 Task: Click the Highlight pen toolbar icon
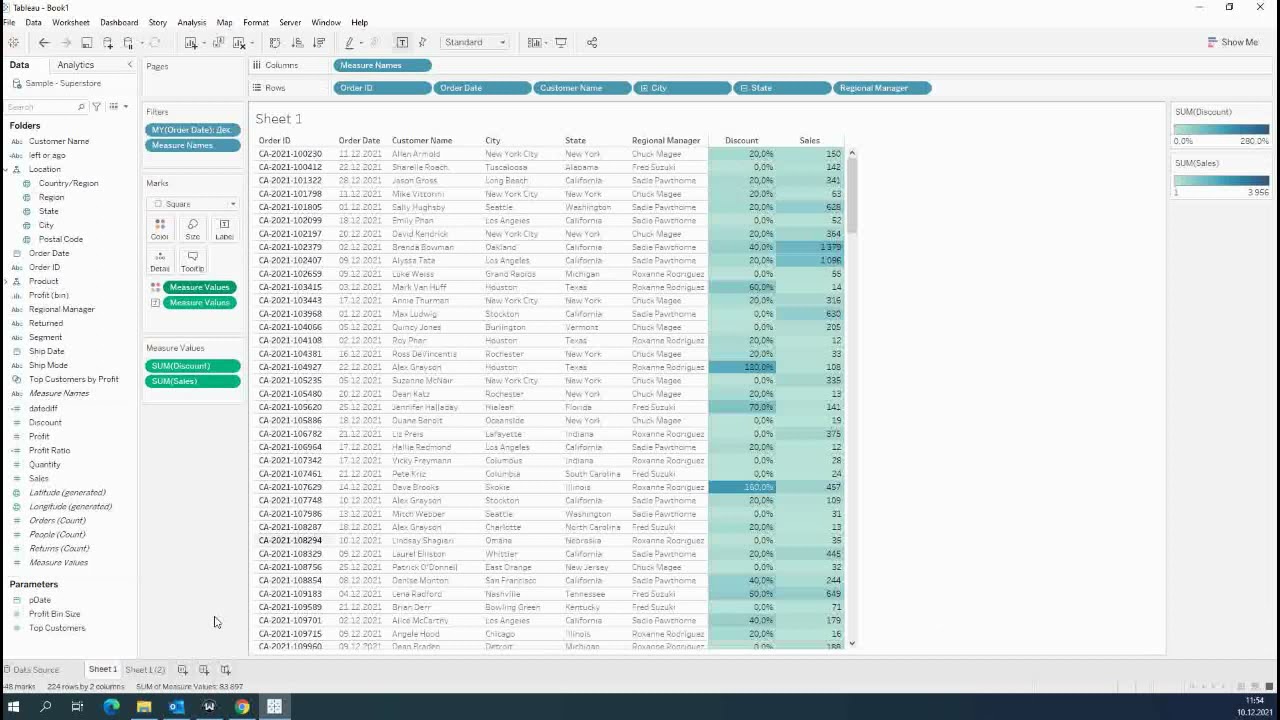pos(349,42)
